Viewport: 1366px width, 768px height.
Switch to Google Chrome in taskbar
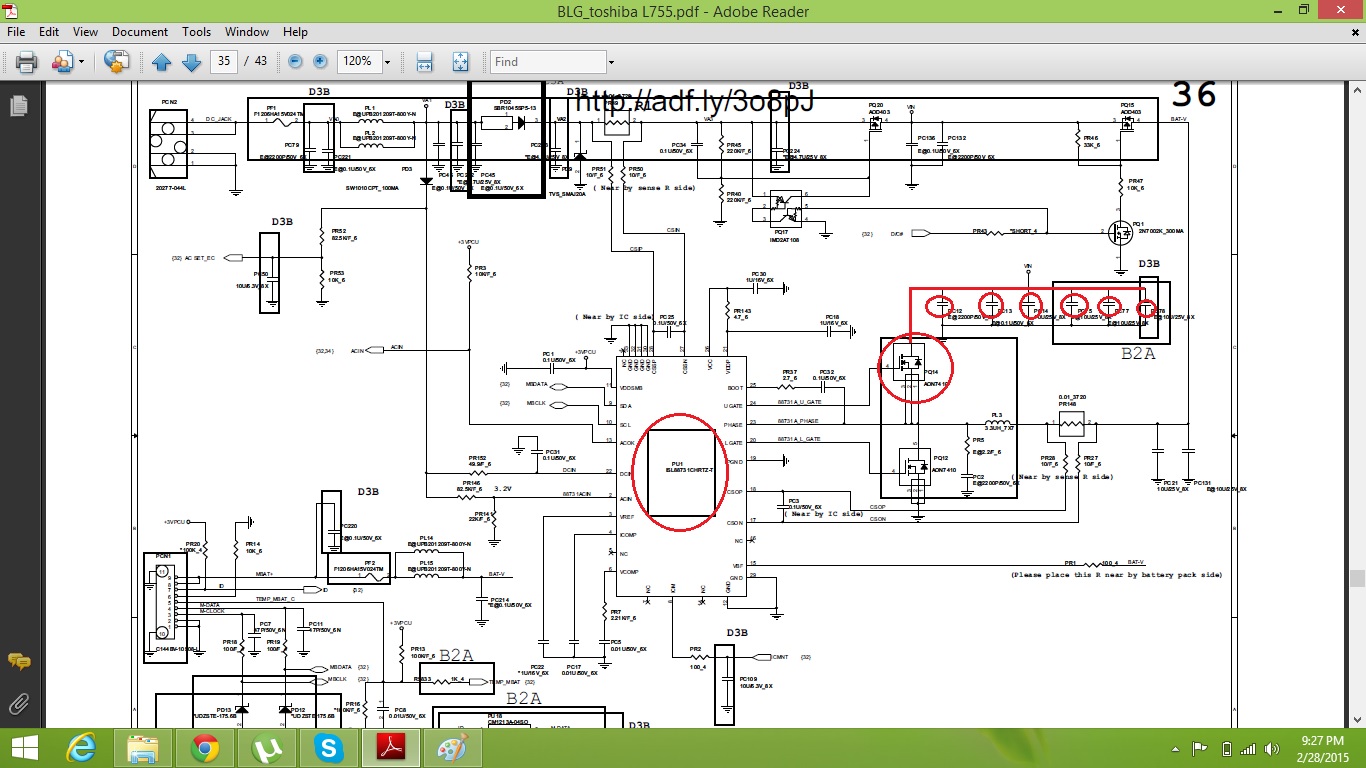click(205, 747)
